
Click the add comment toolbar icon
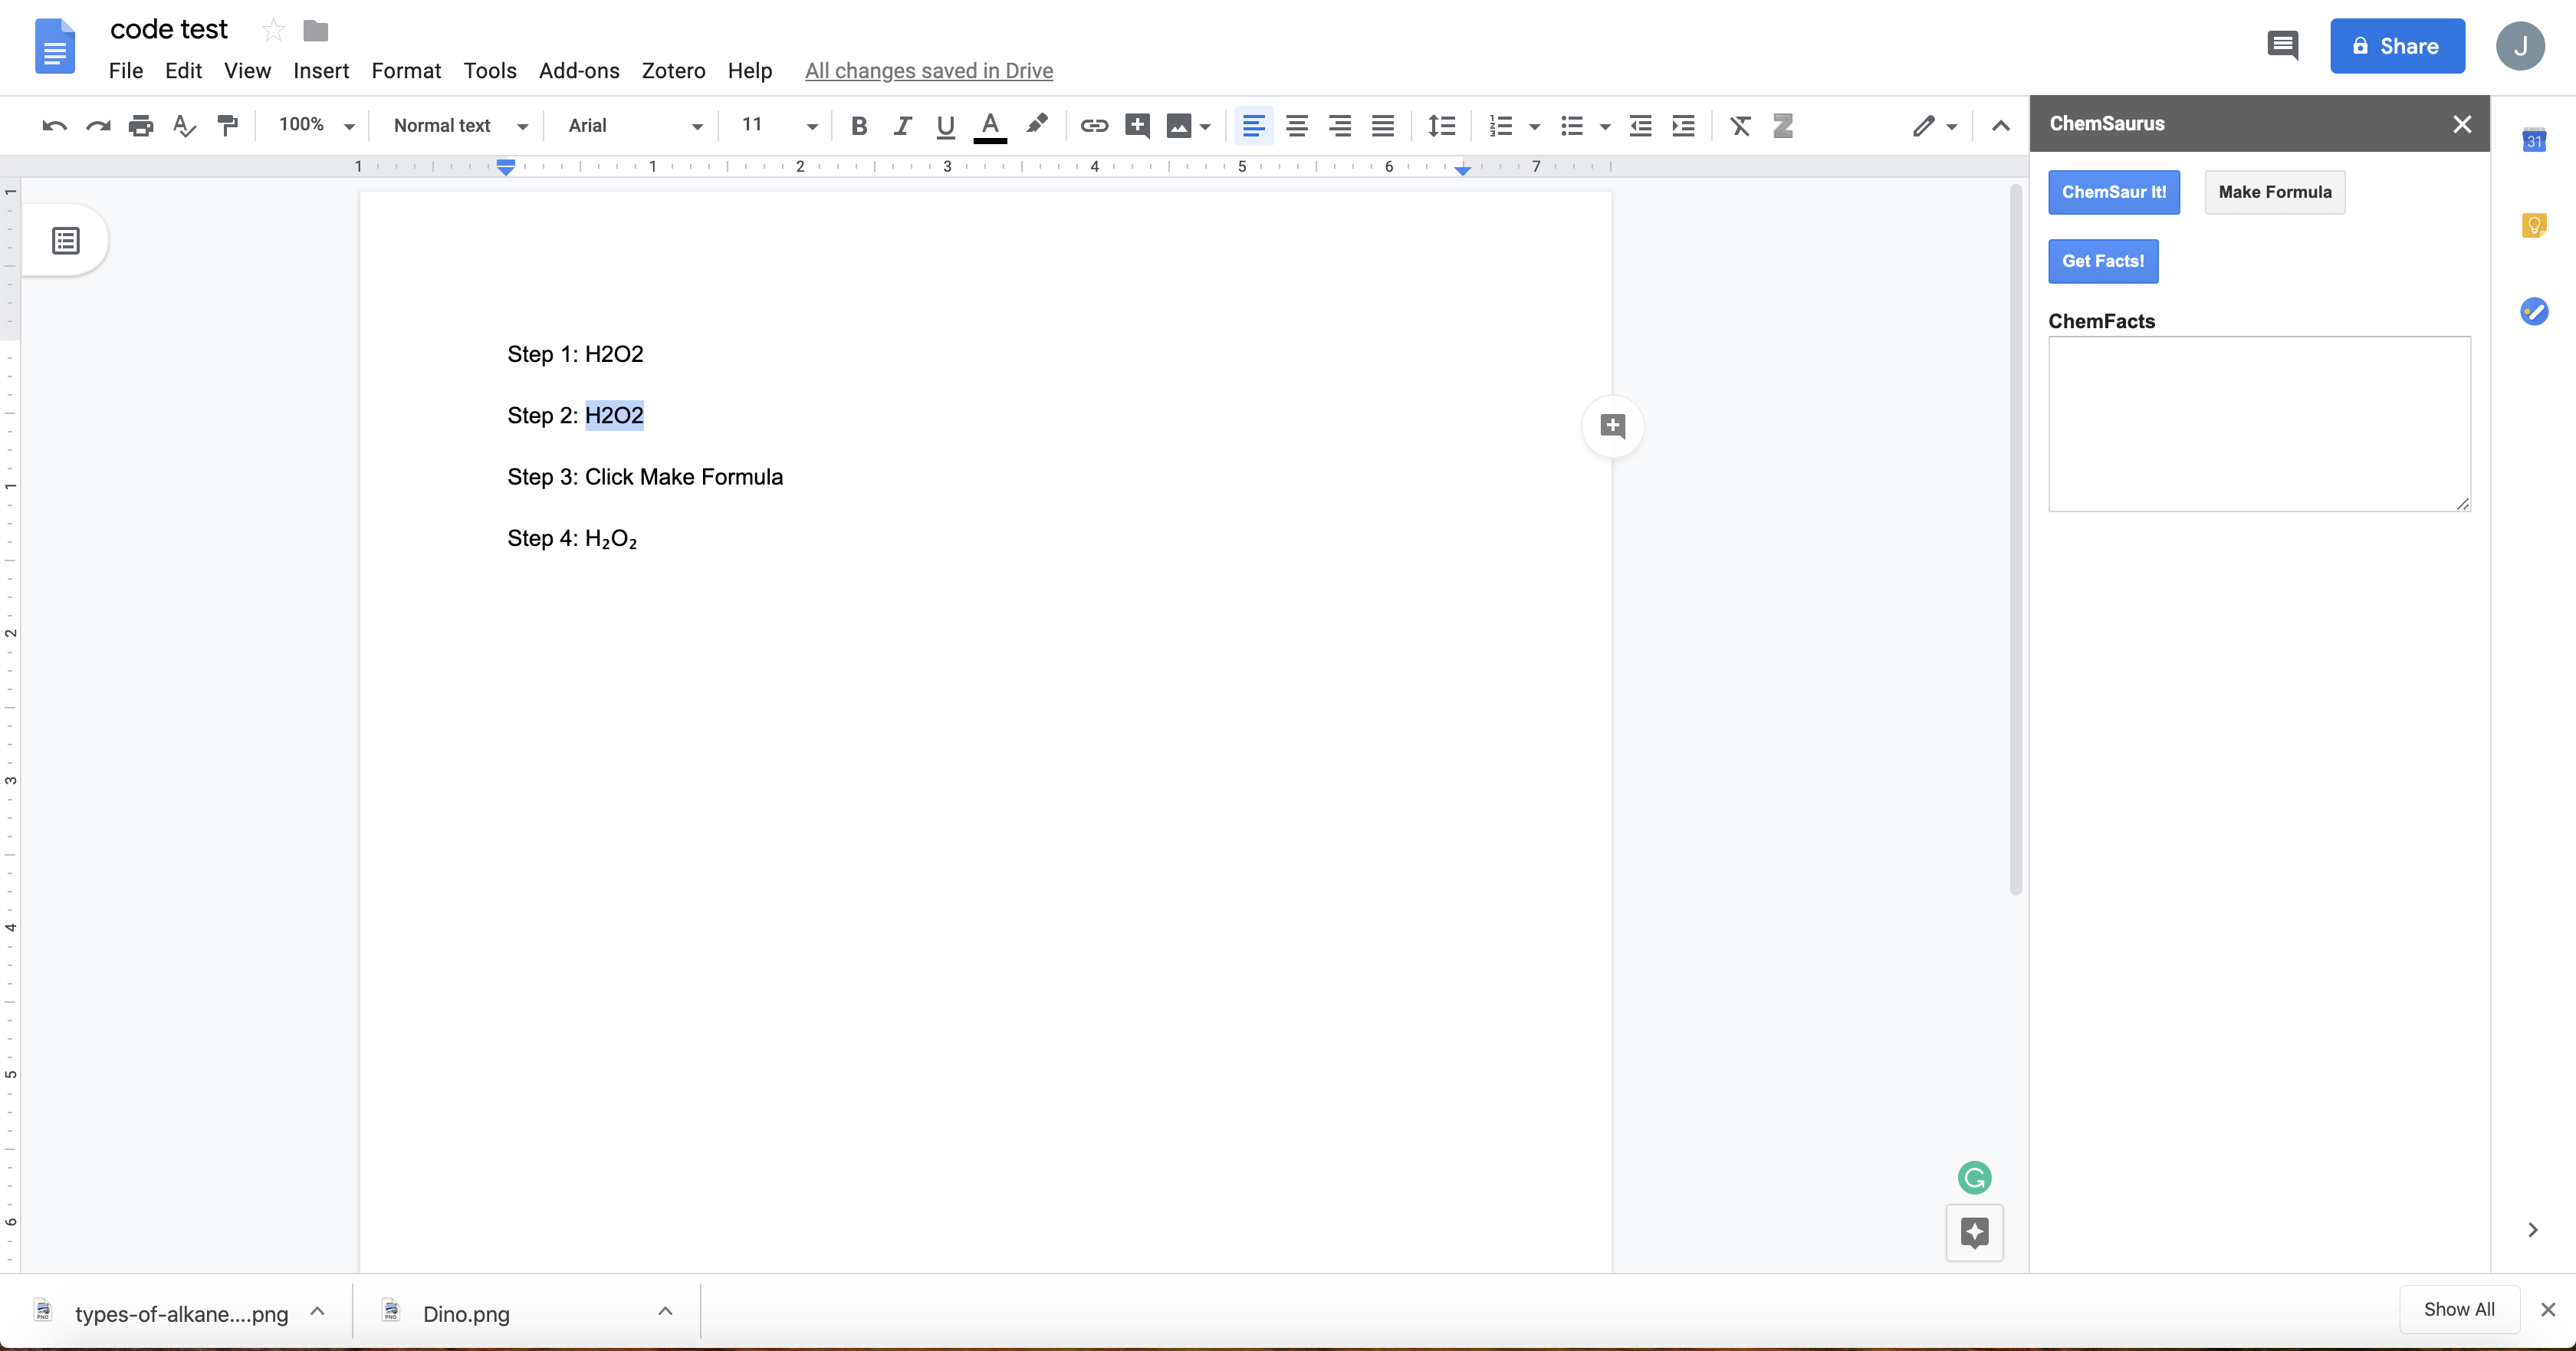tap(1137, 125)
